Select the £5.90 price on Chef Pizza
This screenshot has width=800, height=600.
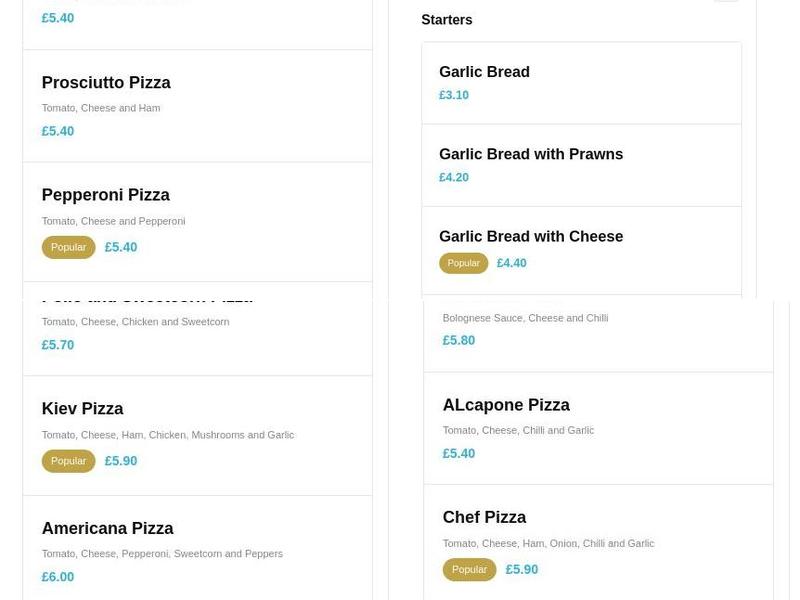pyautogui.click(x=521, y=569)
